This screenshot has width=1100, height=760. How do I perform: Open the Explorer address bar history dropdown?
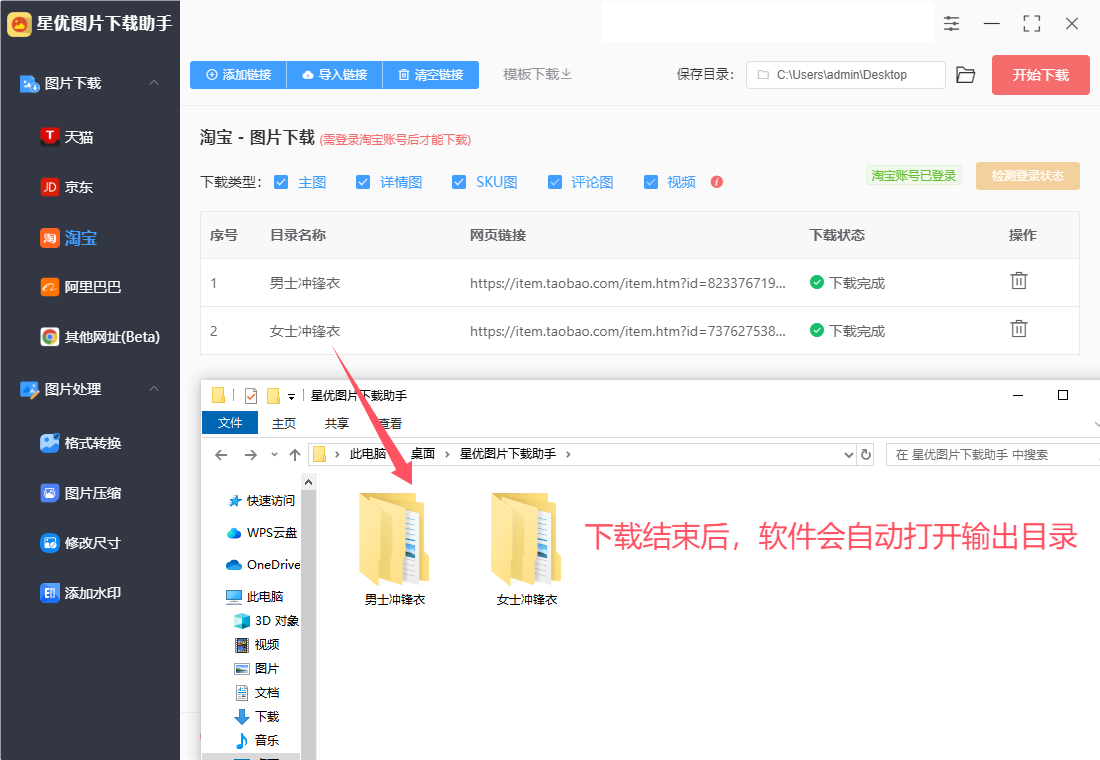click(849, 455)
